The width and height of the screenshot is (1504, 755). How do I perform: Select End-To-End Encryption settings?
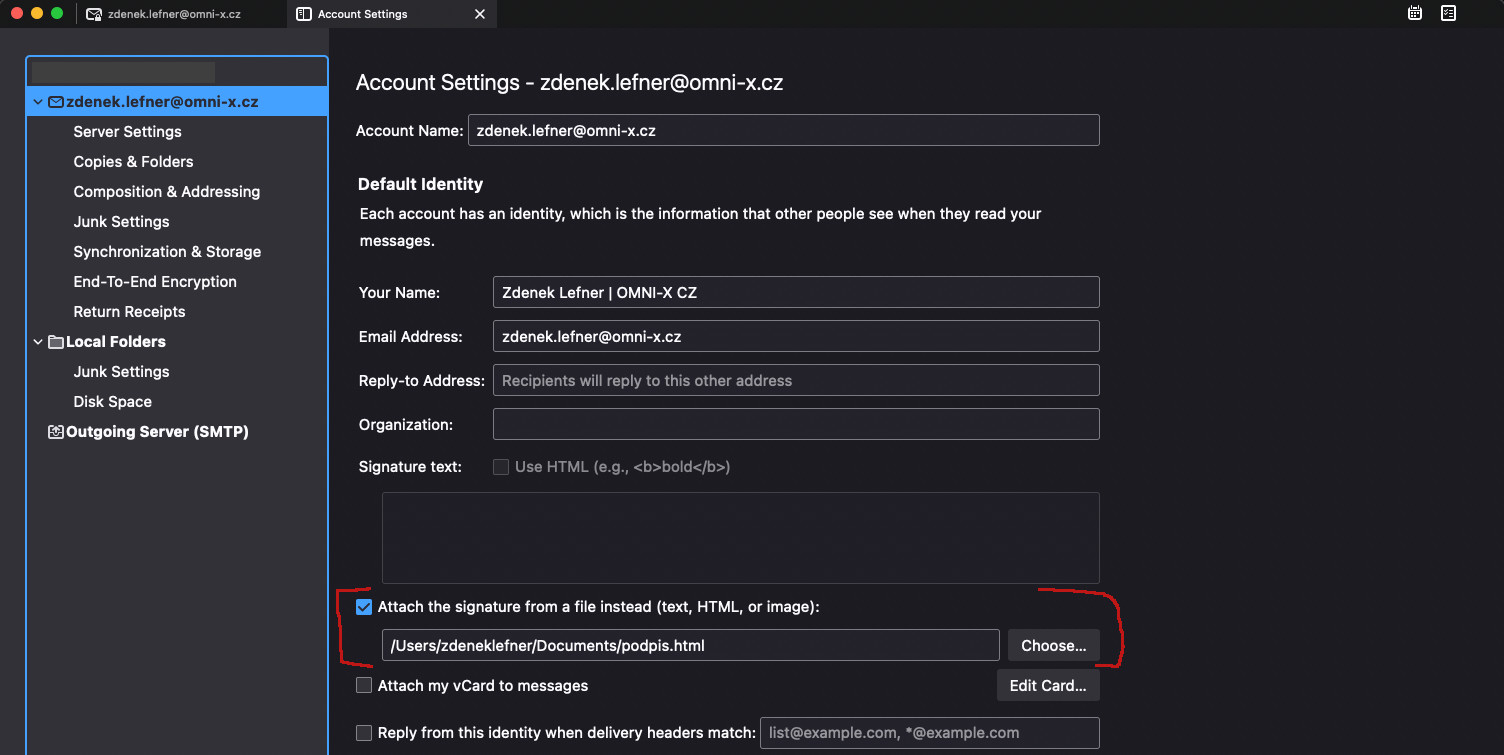click(155, 282)
